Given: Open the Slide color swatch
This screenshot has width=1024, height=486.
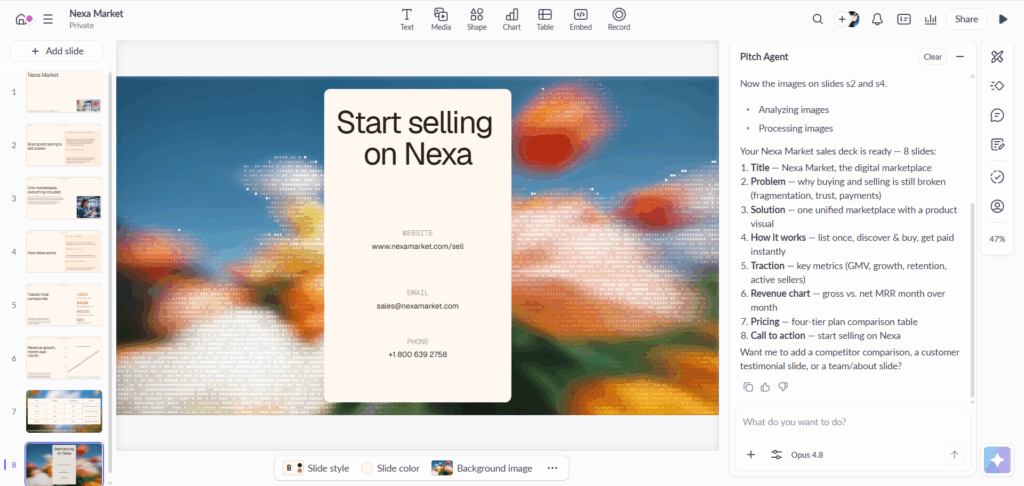Looking at the screenshot, I should (391, 468).
